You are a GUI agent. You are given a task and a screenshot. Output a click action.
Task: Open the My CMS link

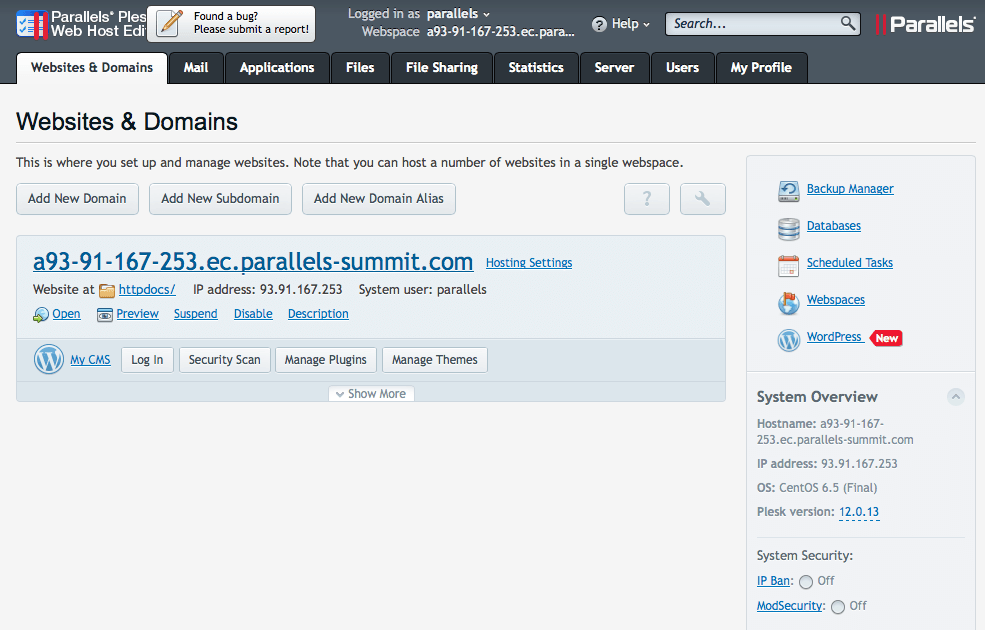click(x=90, y=360)
